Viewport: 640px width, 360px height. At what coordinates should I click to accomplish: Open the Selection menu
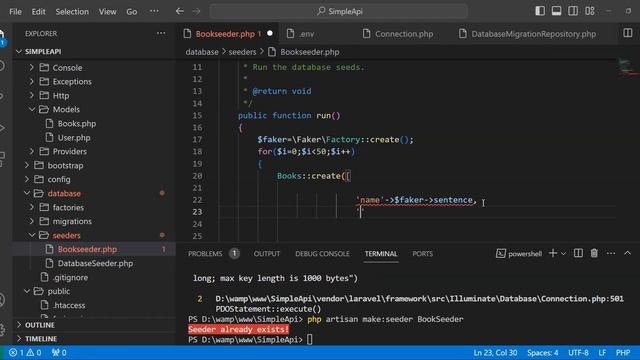(72, 12)
